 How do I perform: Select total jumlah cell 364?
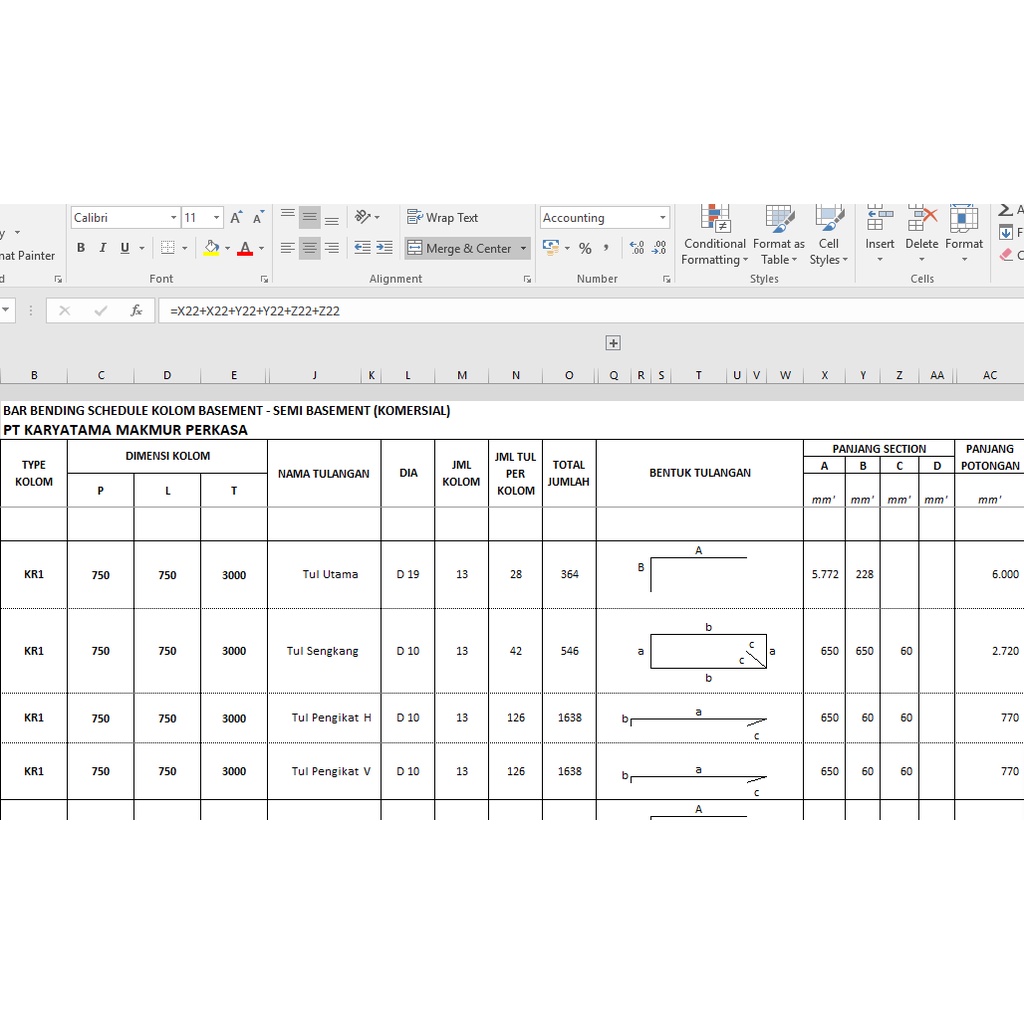569,575
